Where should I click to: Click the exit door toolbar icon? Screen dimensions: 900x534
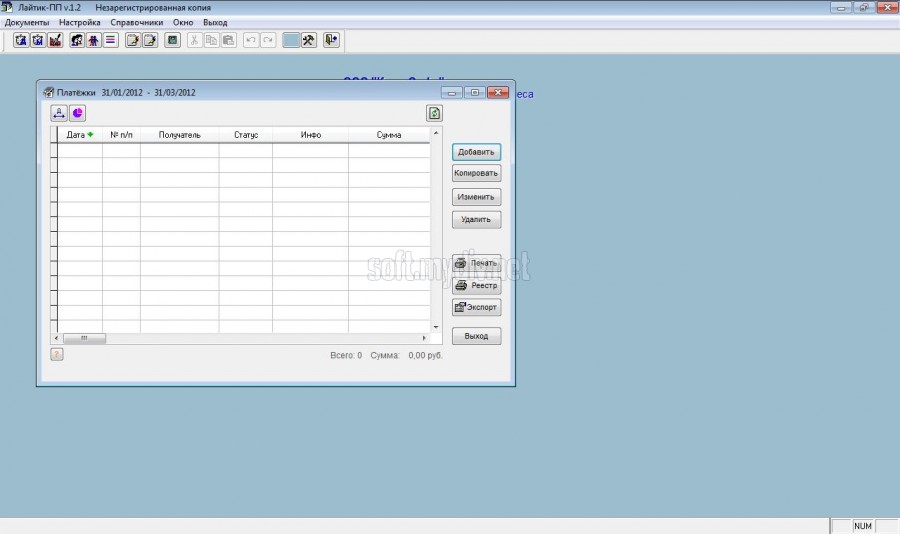click(x=331, y=40)
